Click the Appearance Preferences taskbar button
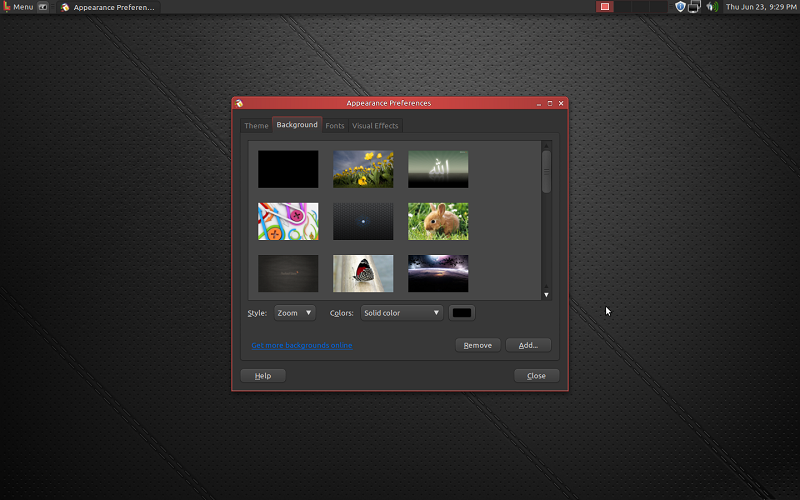Image resolution: width=800 pixels, height=500 pixels. (108, 7)
